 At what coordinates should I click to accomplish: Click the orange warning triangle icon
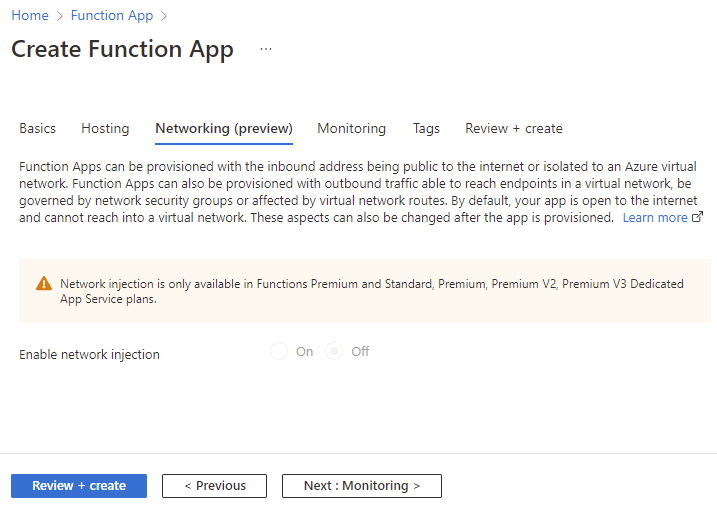44,283
